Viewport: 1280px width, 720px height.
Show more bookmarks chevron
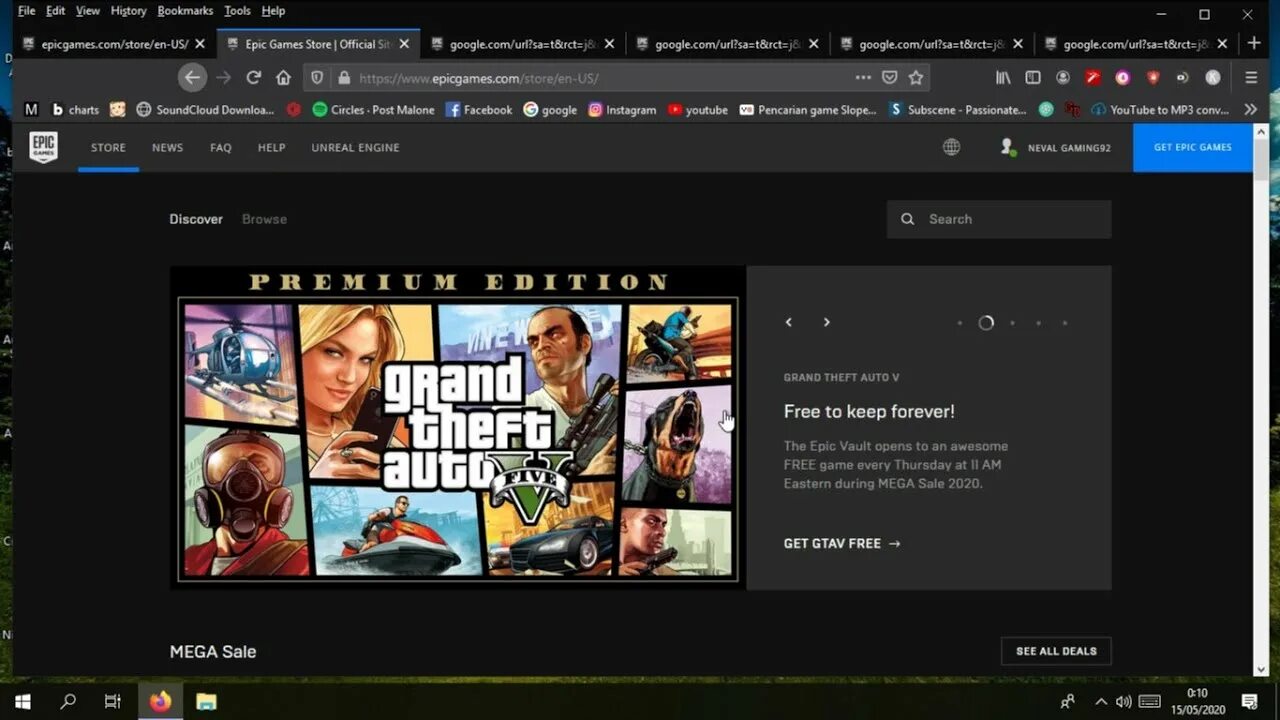point(1250,109)
